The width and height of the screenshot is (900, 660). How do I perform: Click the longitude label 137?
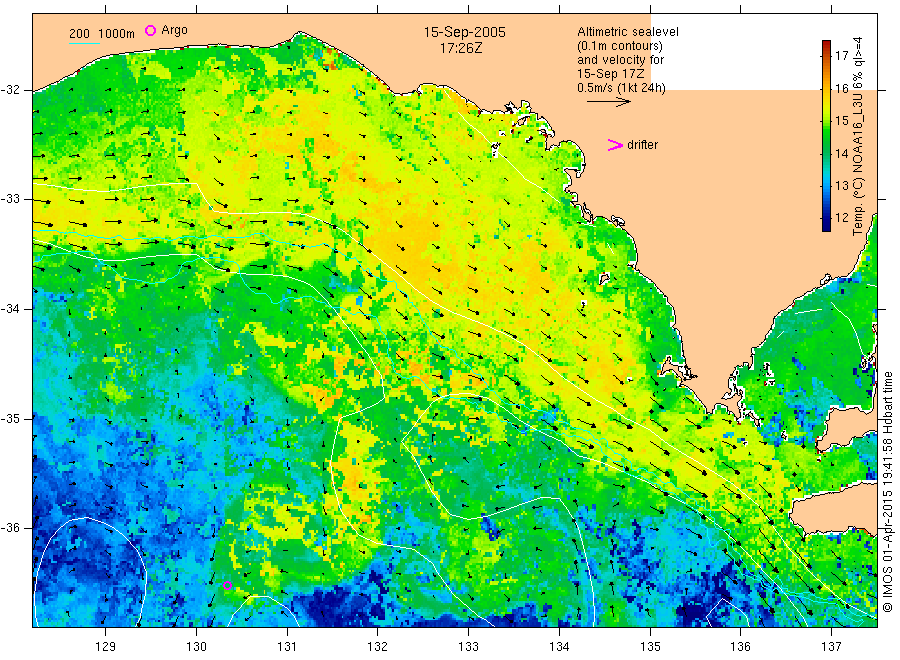(831, 646)
